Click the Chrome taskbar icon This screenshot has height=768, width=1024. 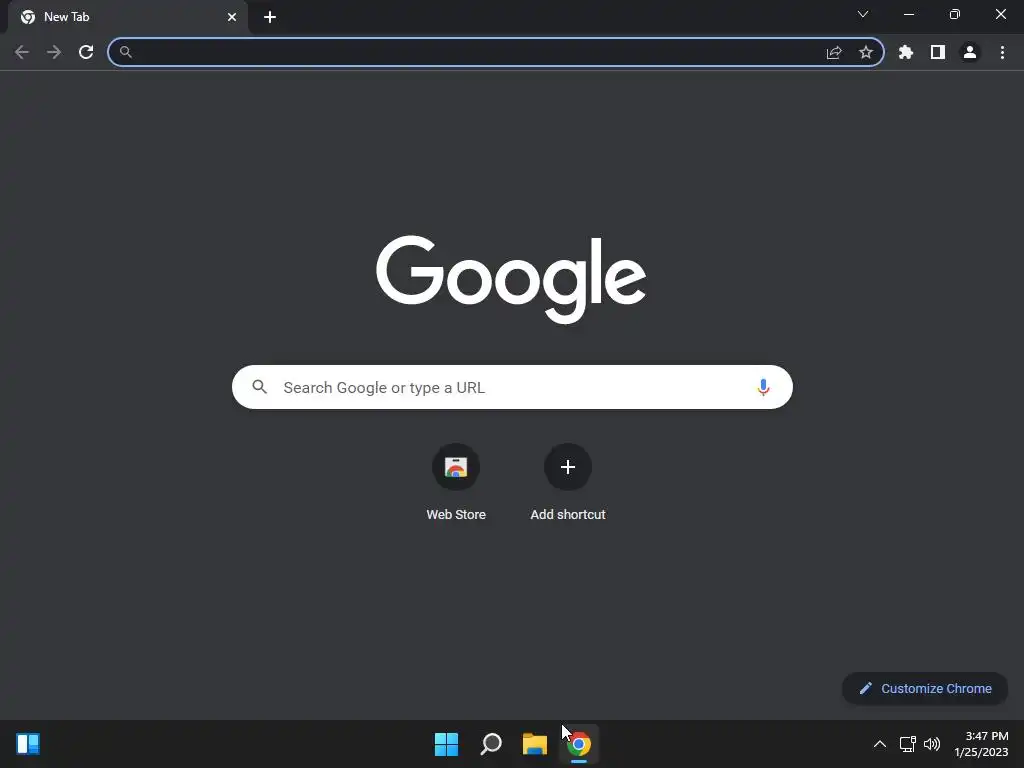[x=579, y=744]
